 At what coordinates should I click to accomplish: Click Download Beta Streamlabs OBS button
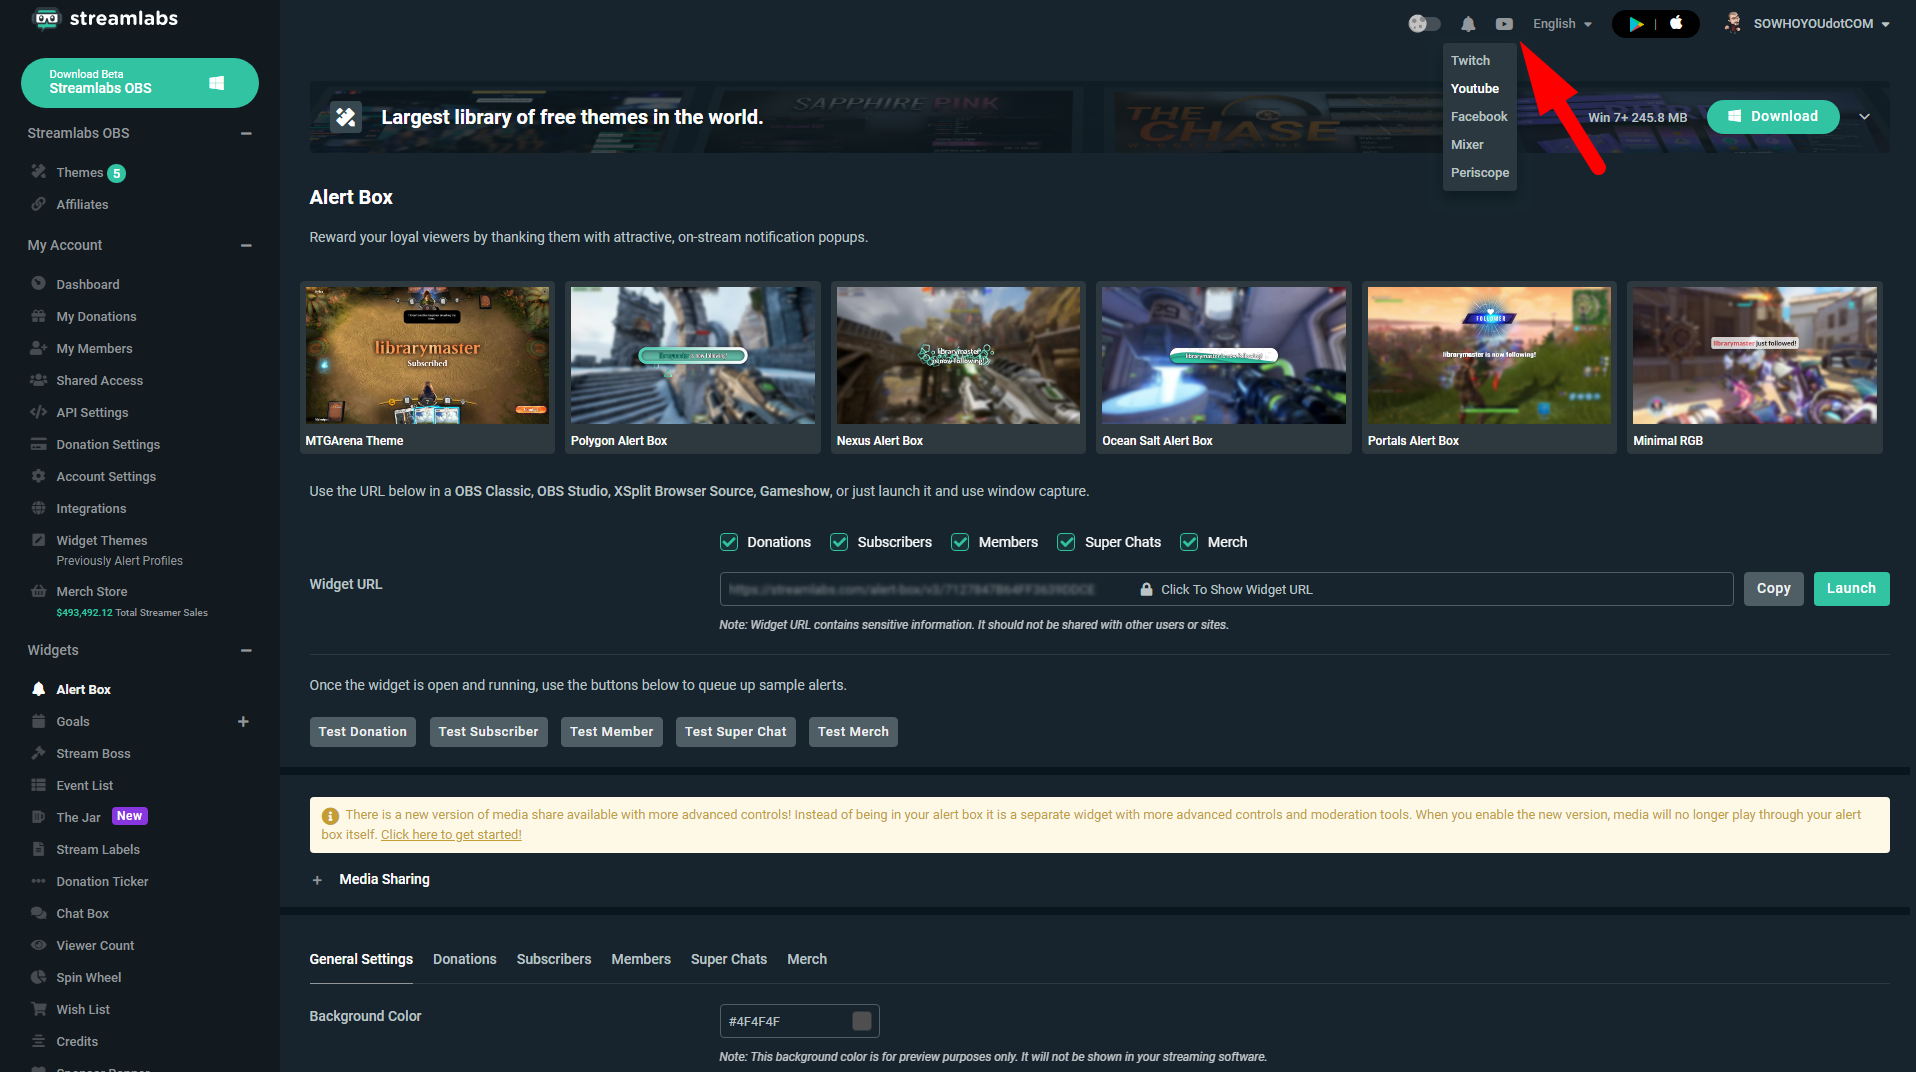point(140,82)
